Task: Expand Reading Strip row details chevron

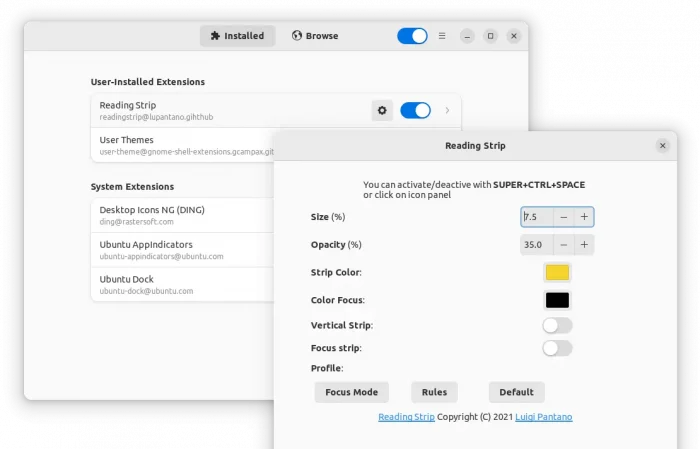Action: (x=447, y=110)
